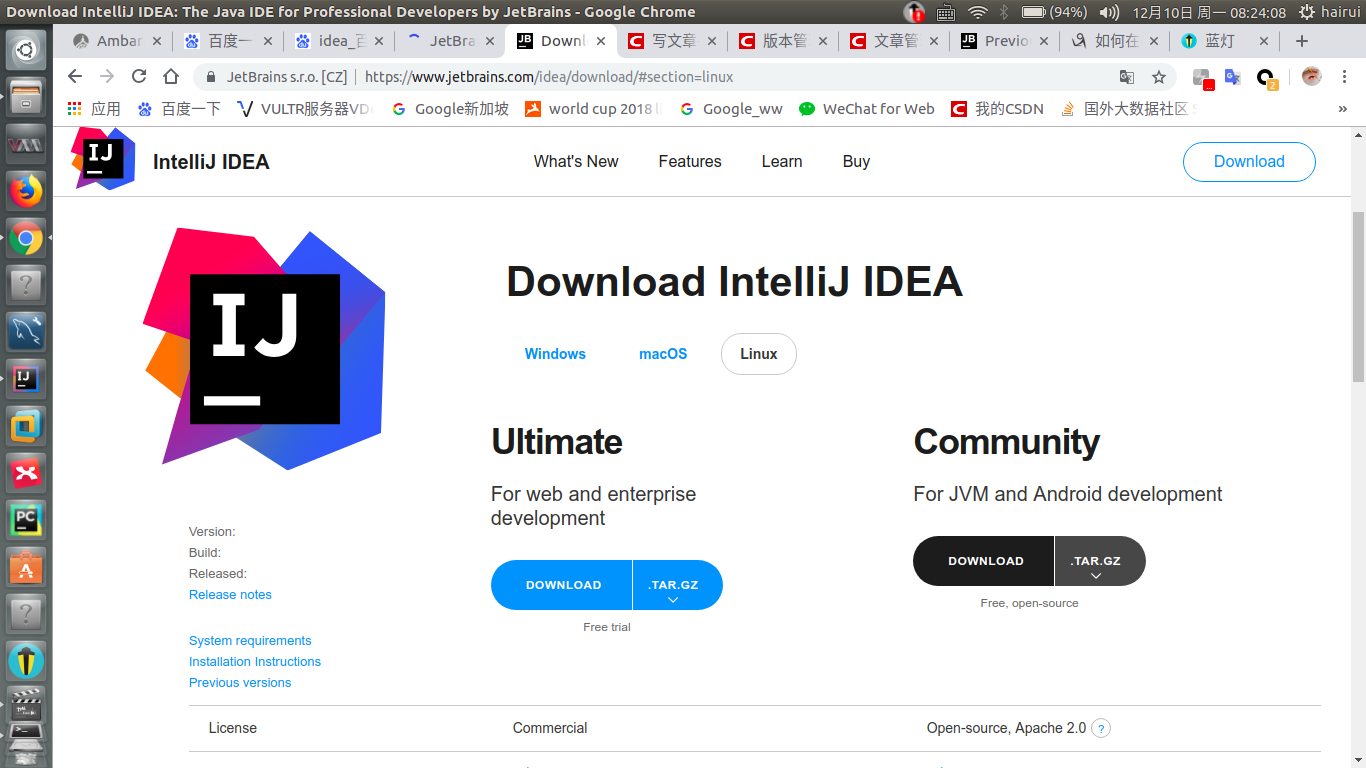Open MySQL Workbench from the dock
1366x768 pixels.
[26, 331]
